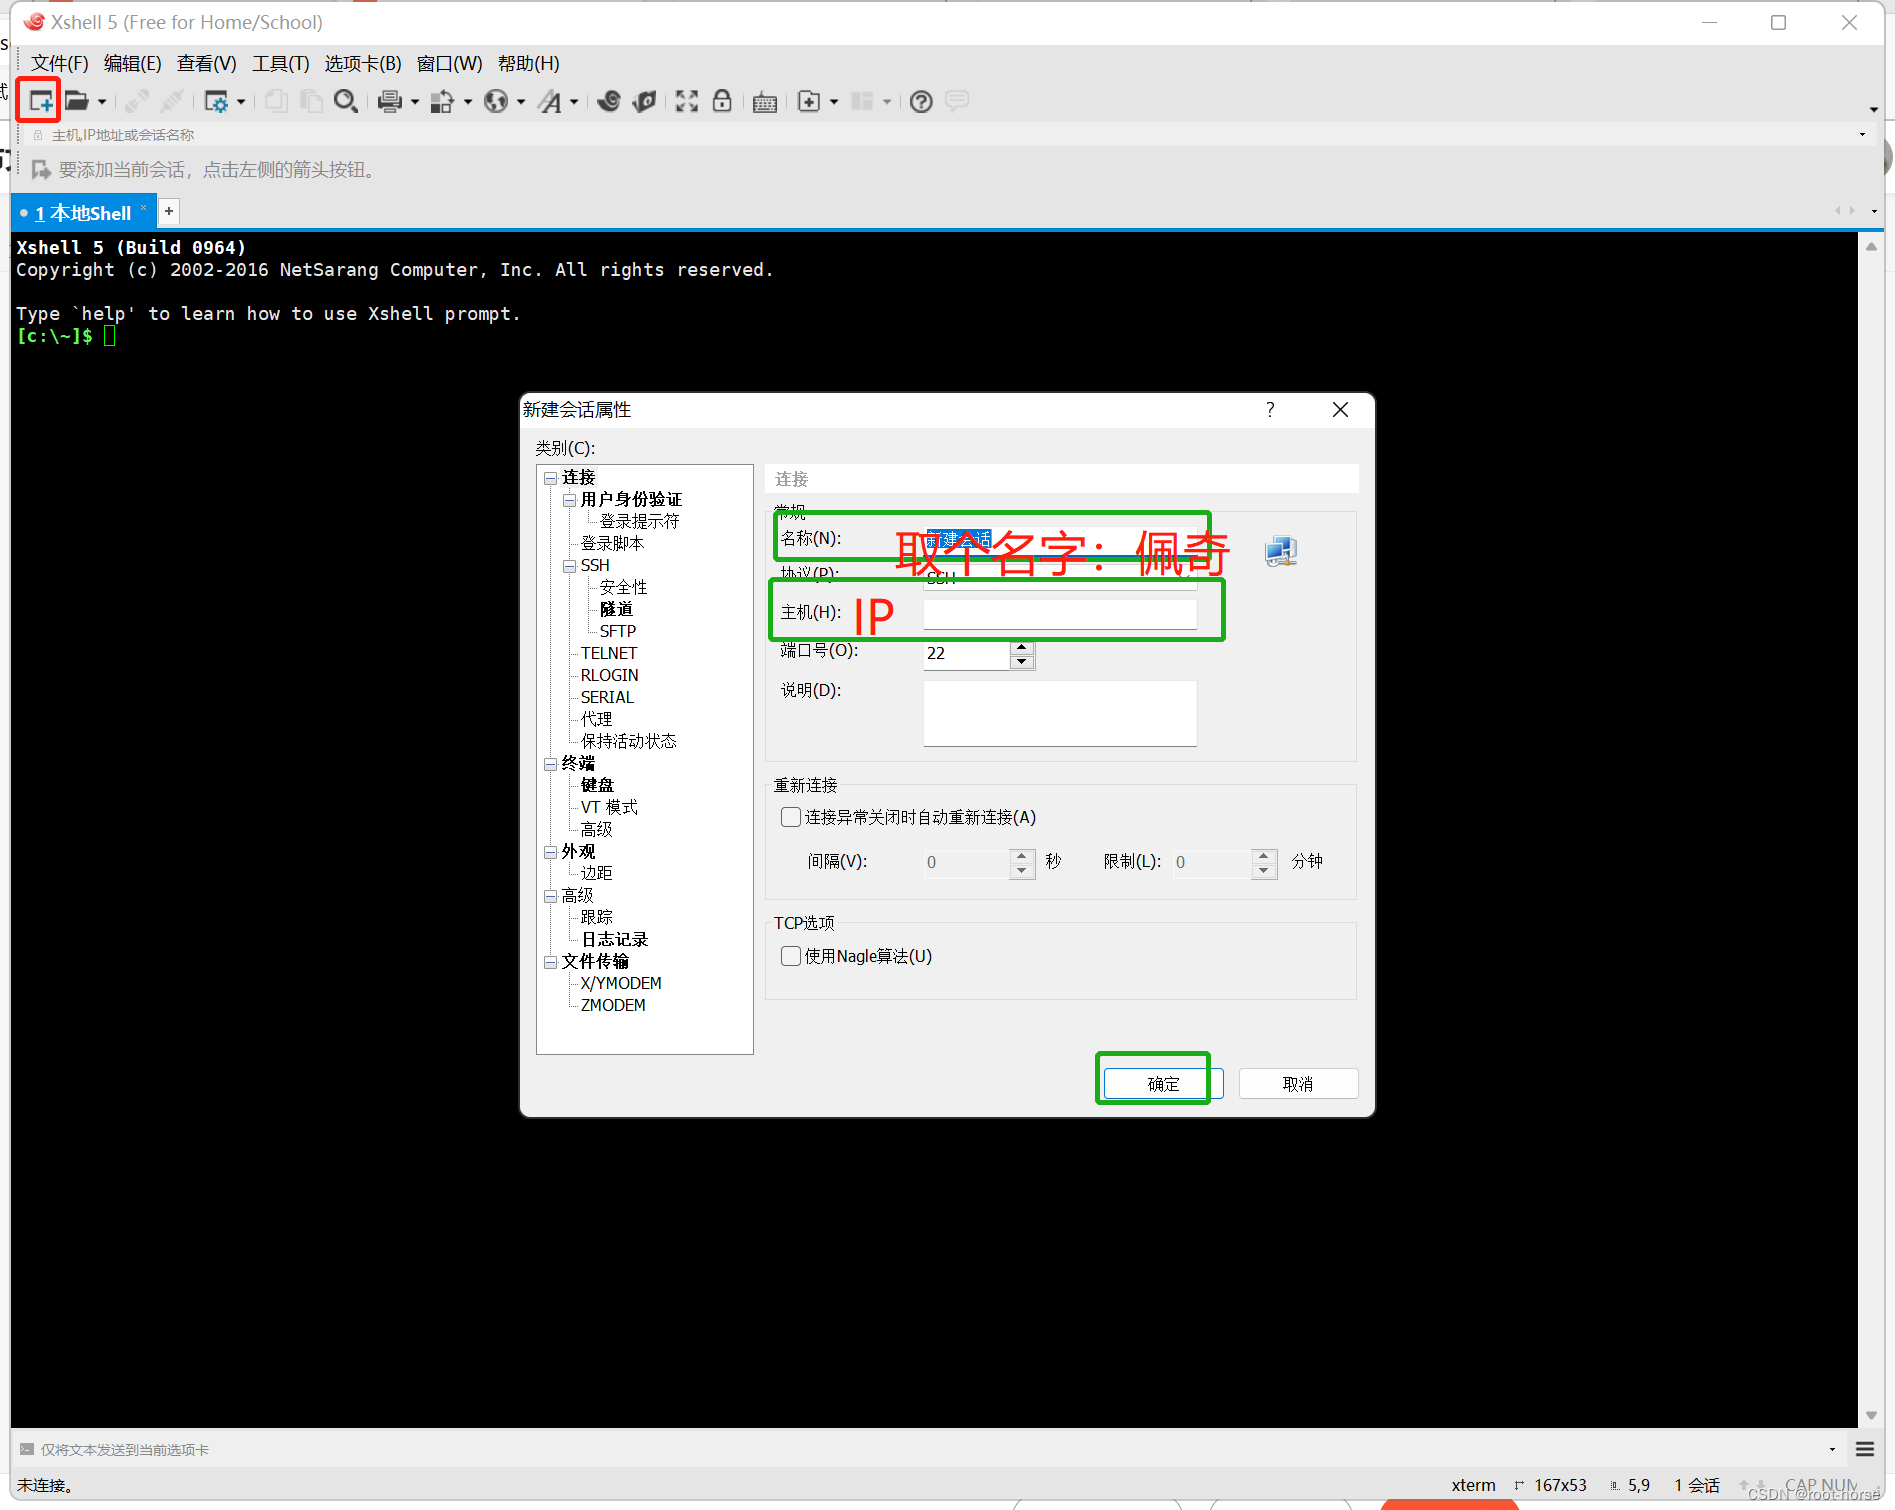
Task: Open the 帮助(H) menu
Action: click(528, 63)
